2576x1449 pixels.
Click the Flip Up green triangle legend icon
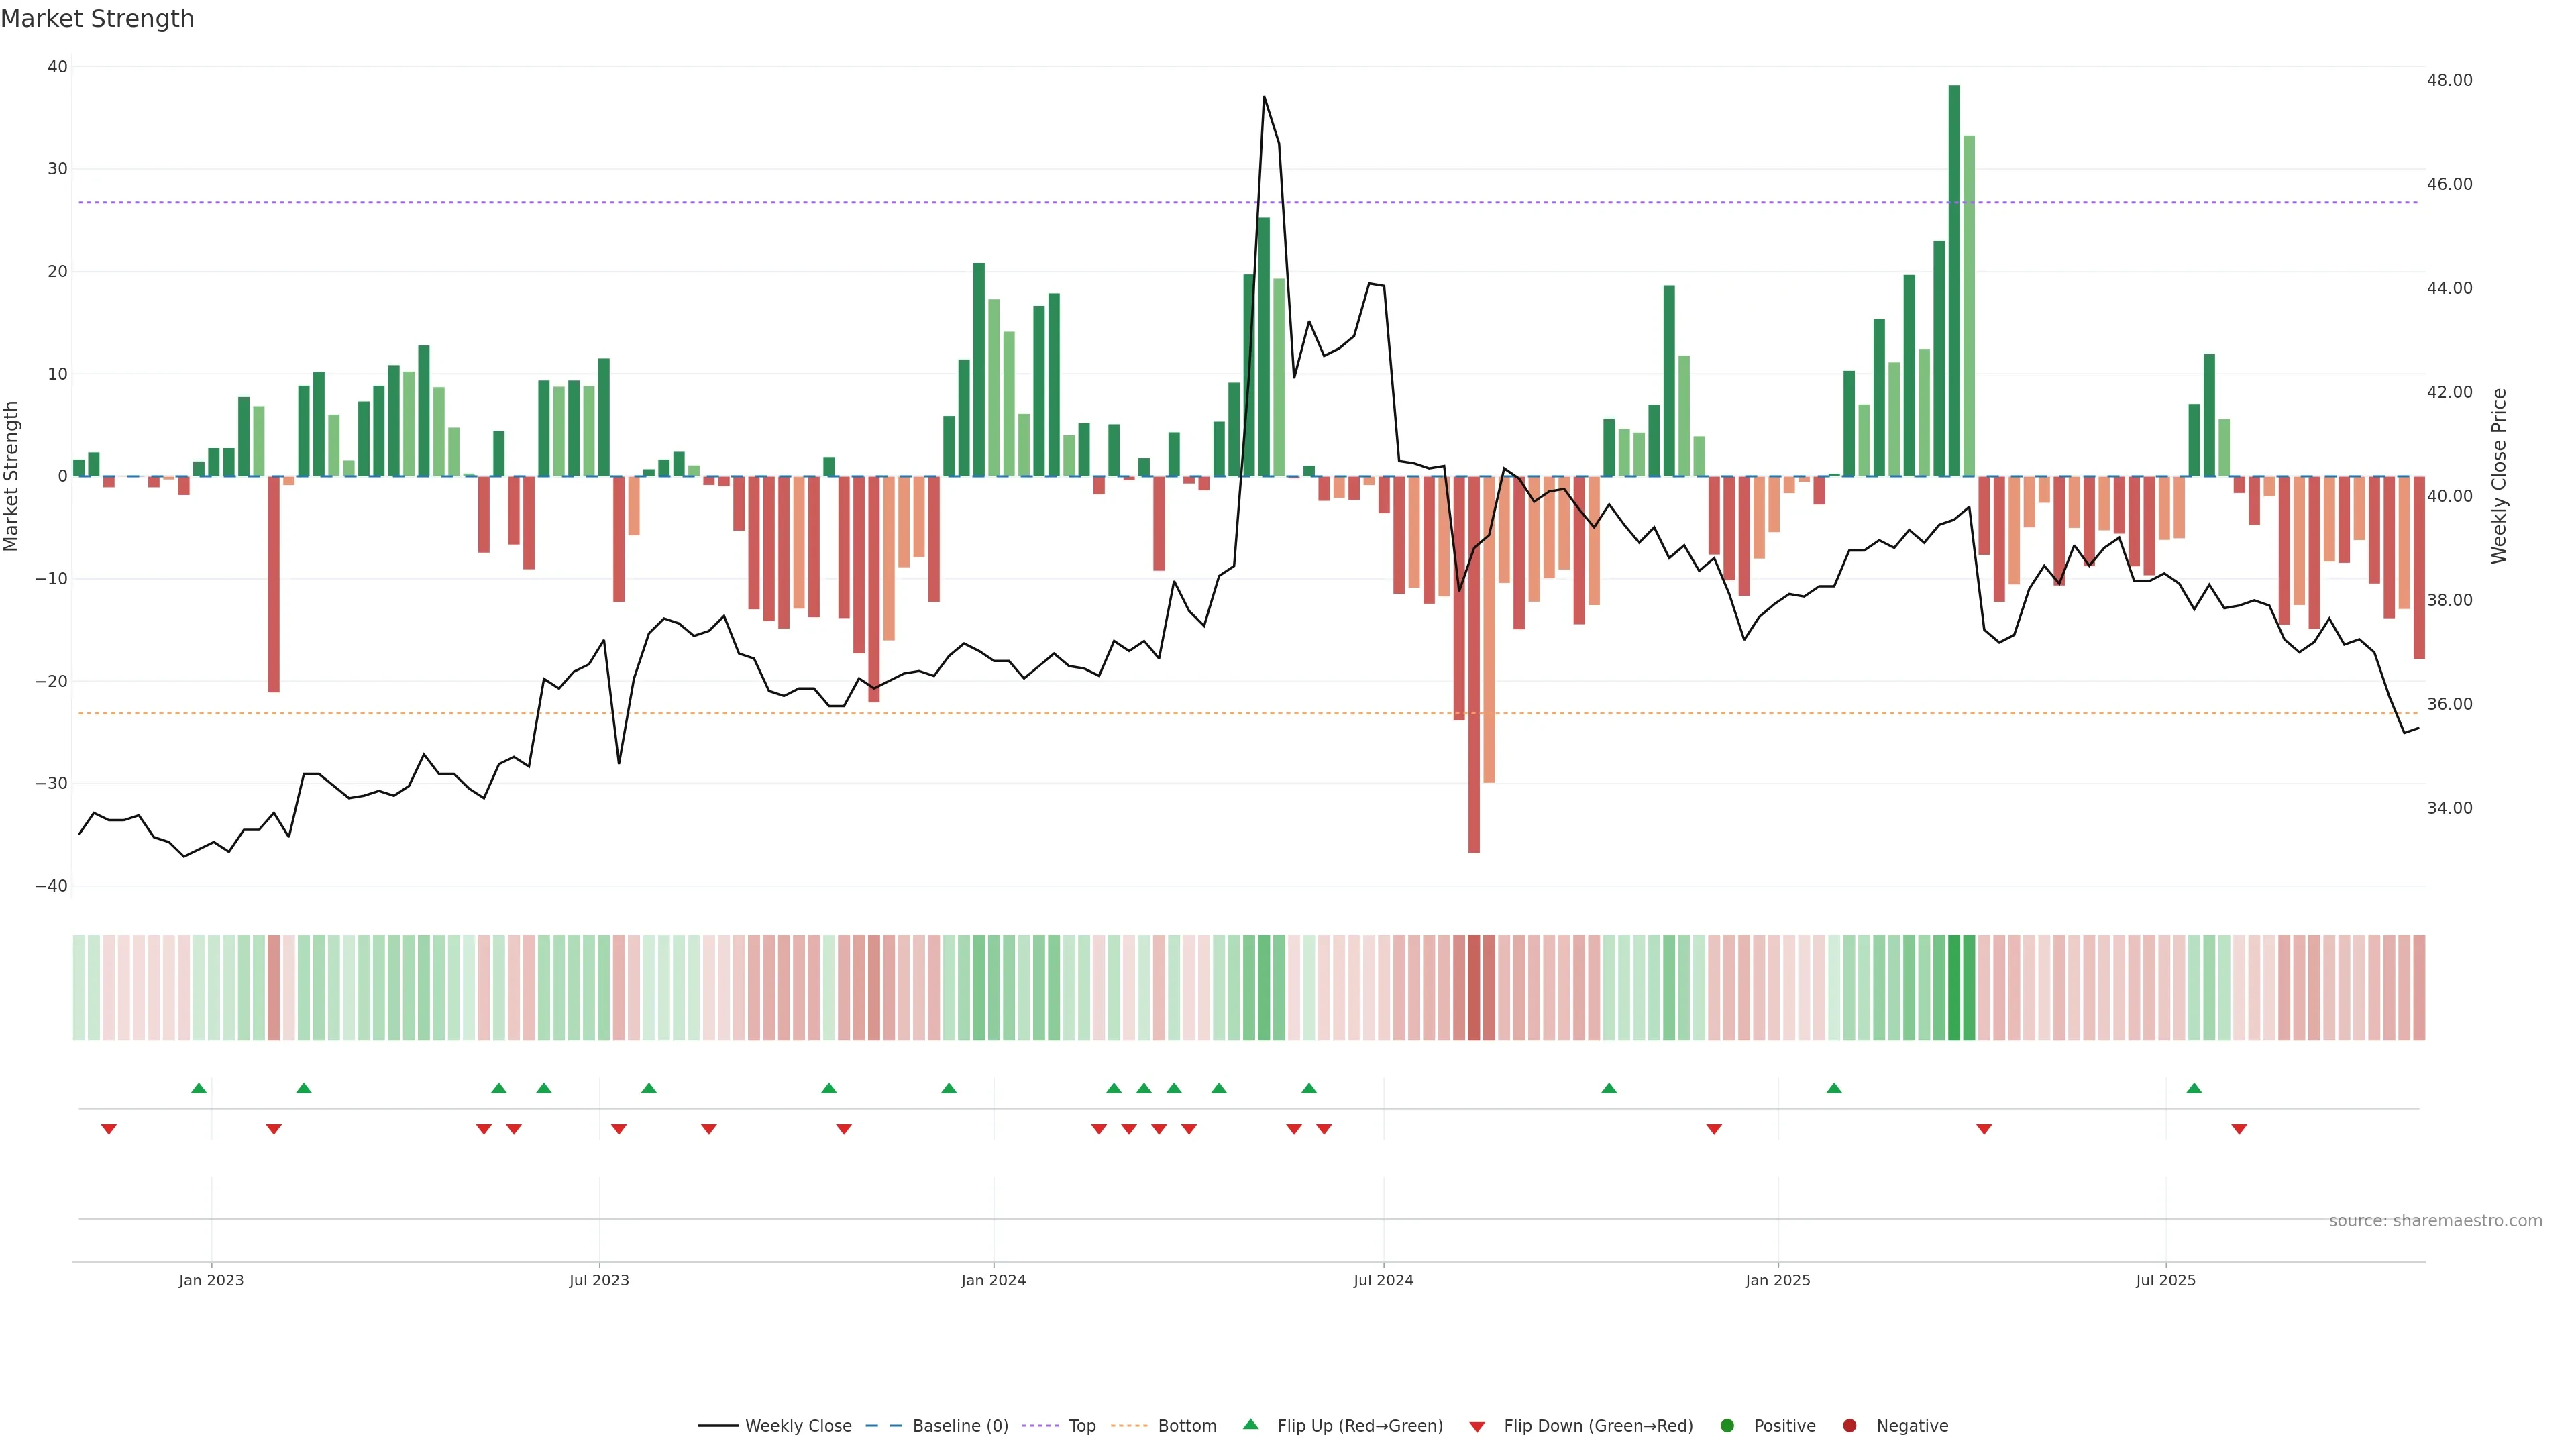click(1250, 1424)
